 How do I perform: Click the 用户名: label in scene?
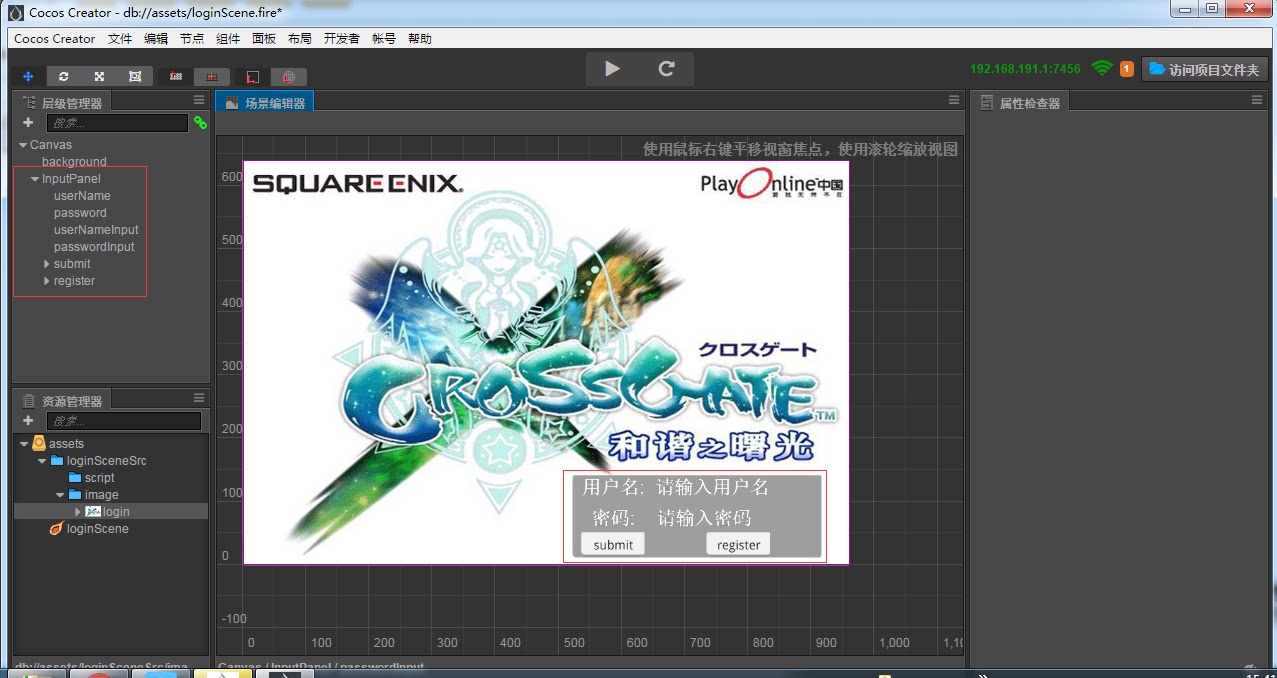[613, 488]
